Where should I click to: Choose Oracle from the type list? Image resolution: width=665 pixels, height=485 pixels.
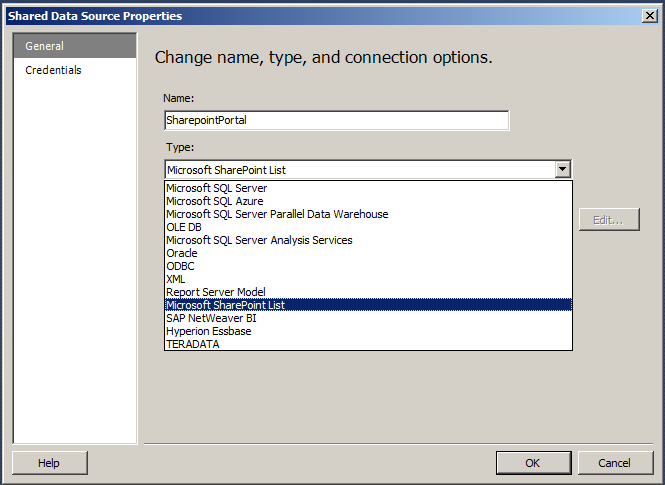(x=368, y=253)
